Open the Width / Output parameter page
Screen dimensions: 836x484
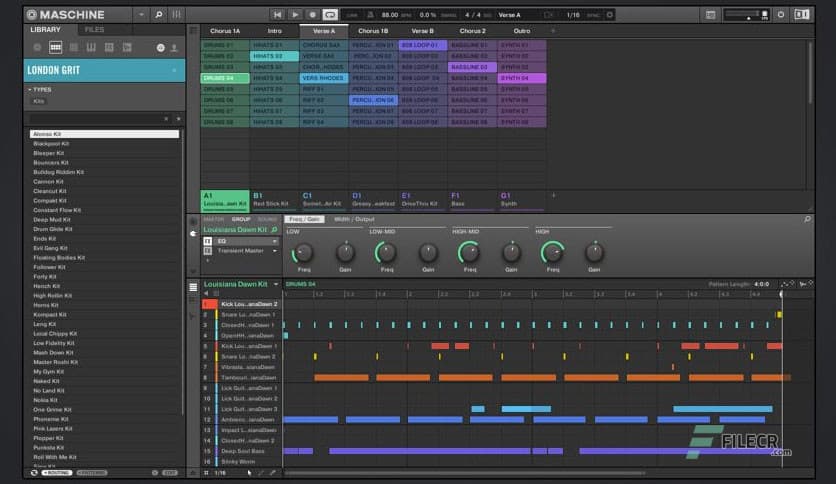pos(354,219)
